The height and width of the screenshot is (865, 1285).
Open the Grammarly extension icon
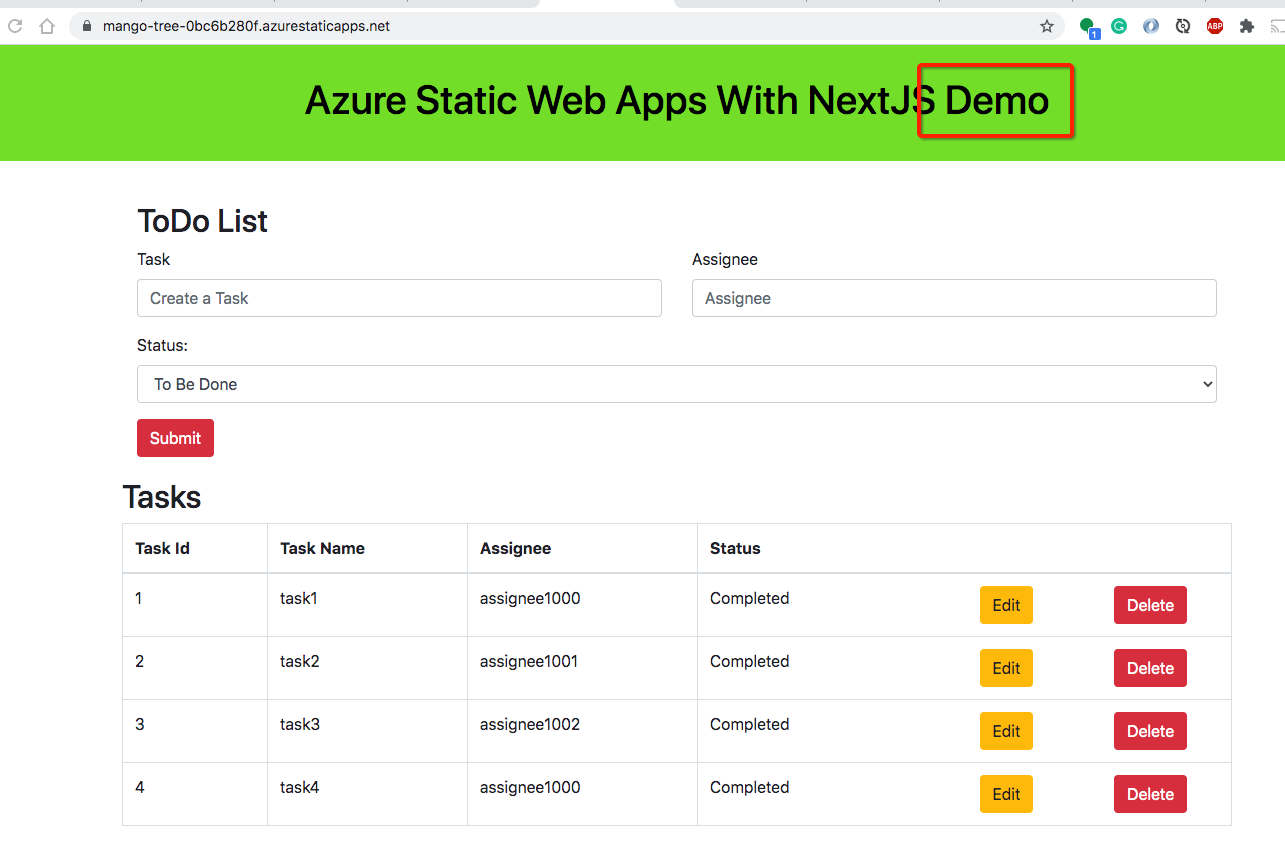click(x=1119, y=26)
